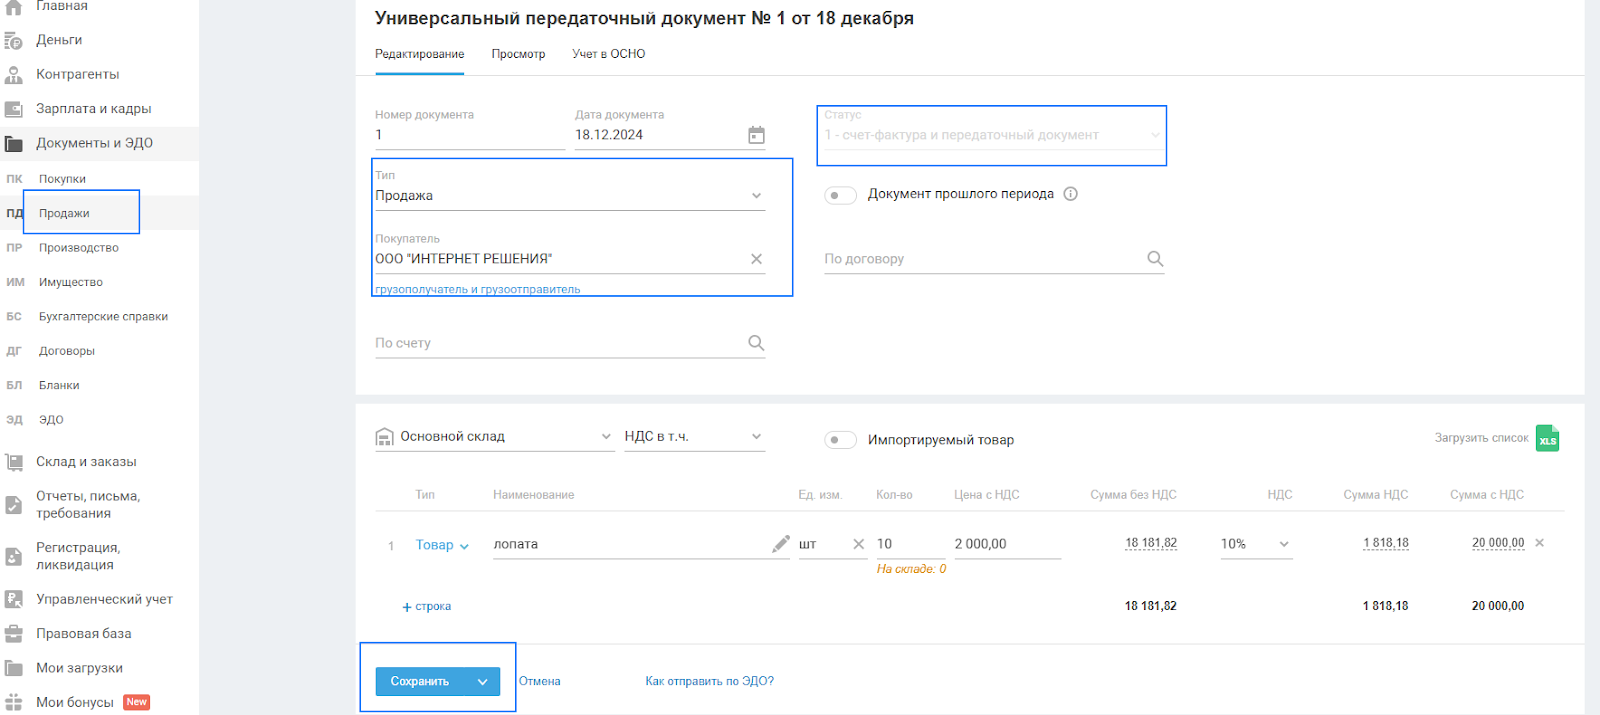The height and width of the screenshot is (715, 1600).
Task: Expand the Тип Продажа dropdown
Action: (x=756, y=196)
